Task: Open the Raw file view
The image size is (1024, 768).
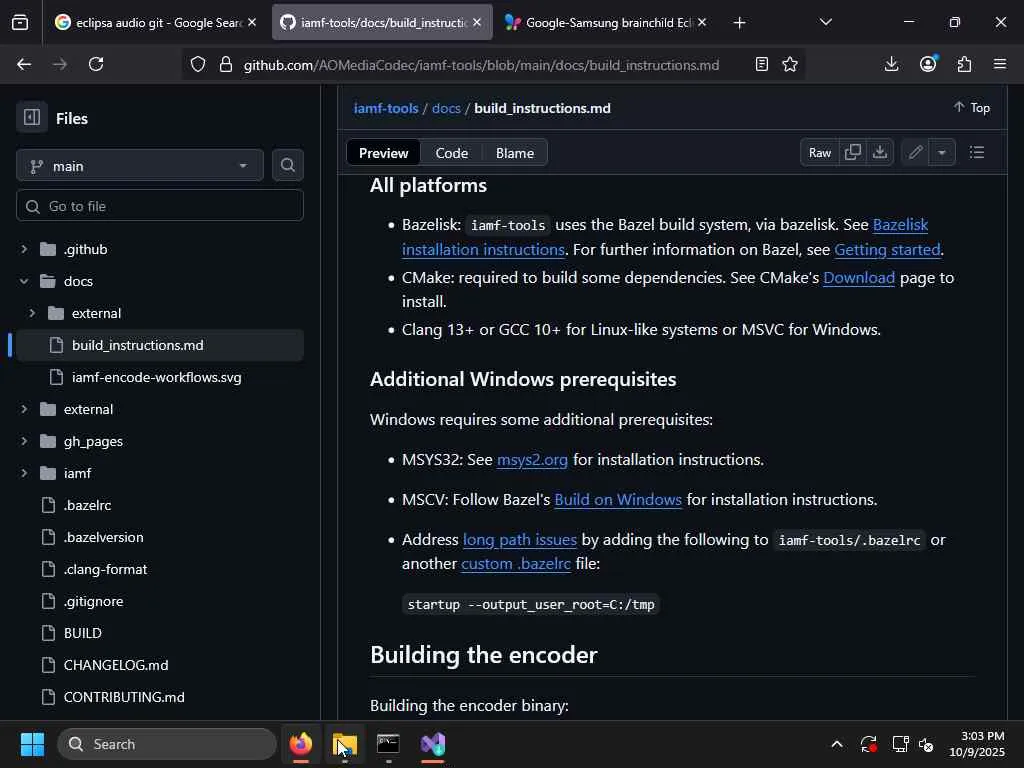Action: pyautogui.click(x=820, y=153)
